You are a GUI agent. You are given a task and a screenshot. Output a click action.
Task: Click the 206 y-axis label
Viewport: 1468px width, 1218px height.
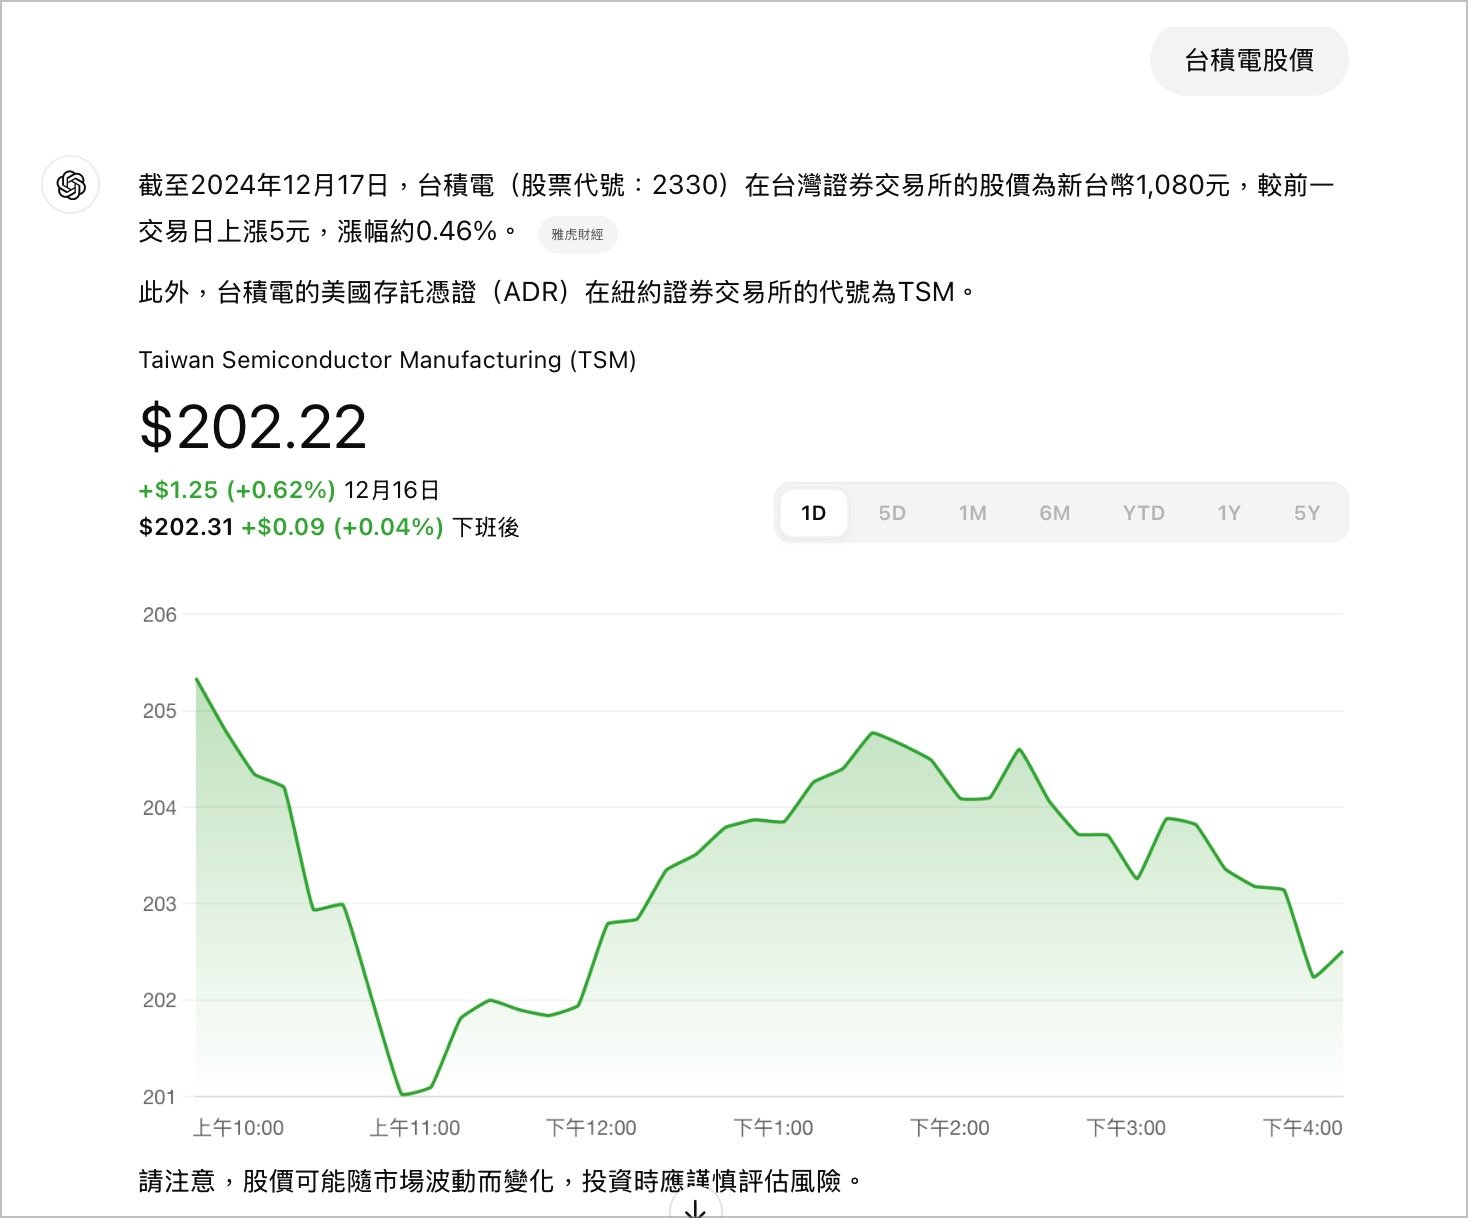click(160, 615)
